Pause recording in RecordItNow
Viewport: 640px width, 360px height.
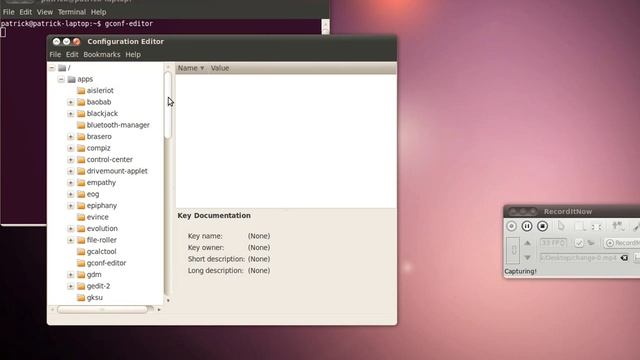(527, 226)
